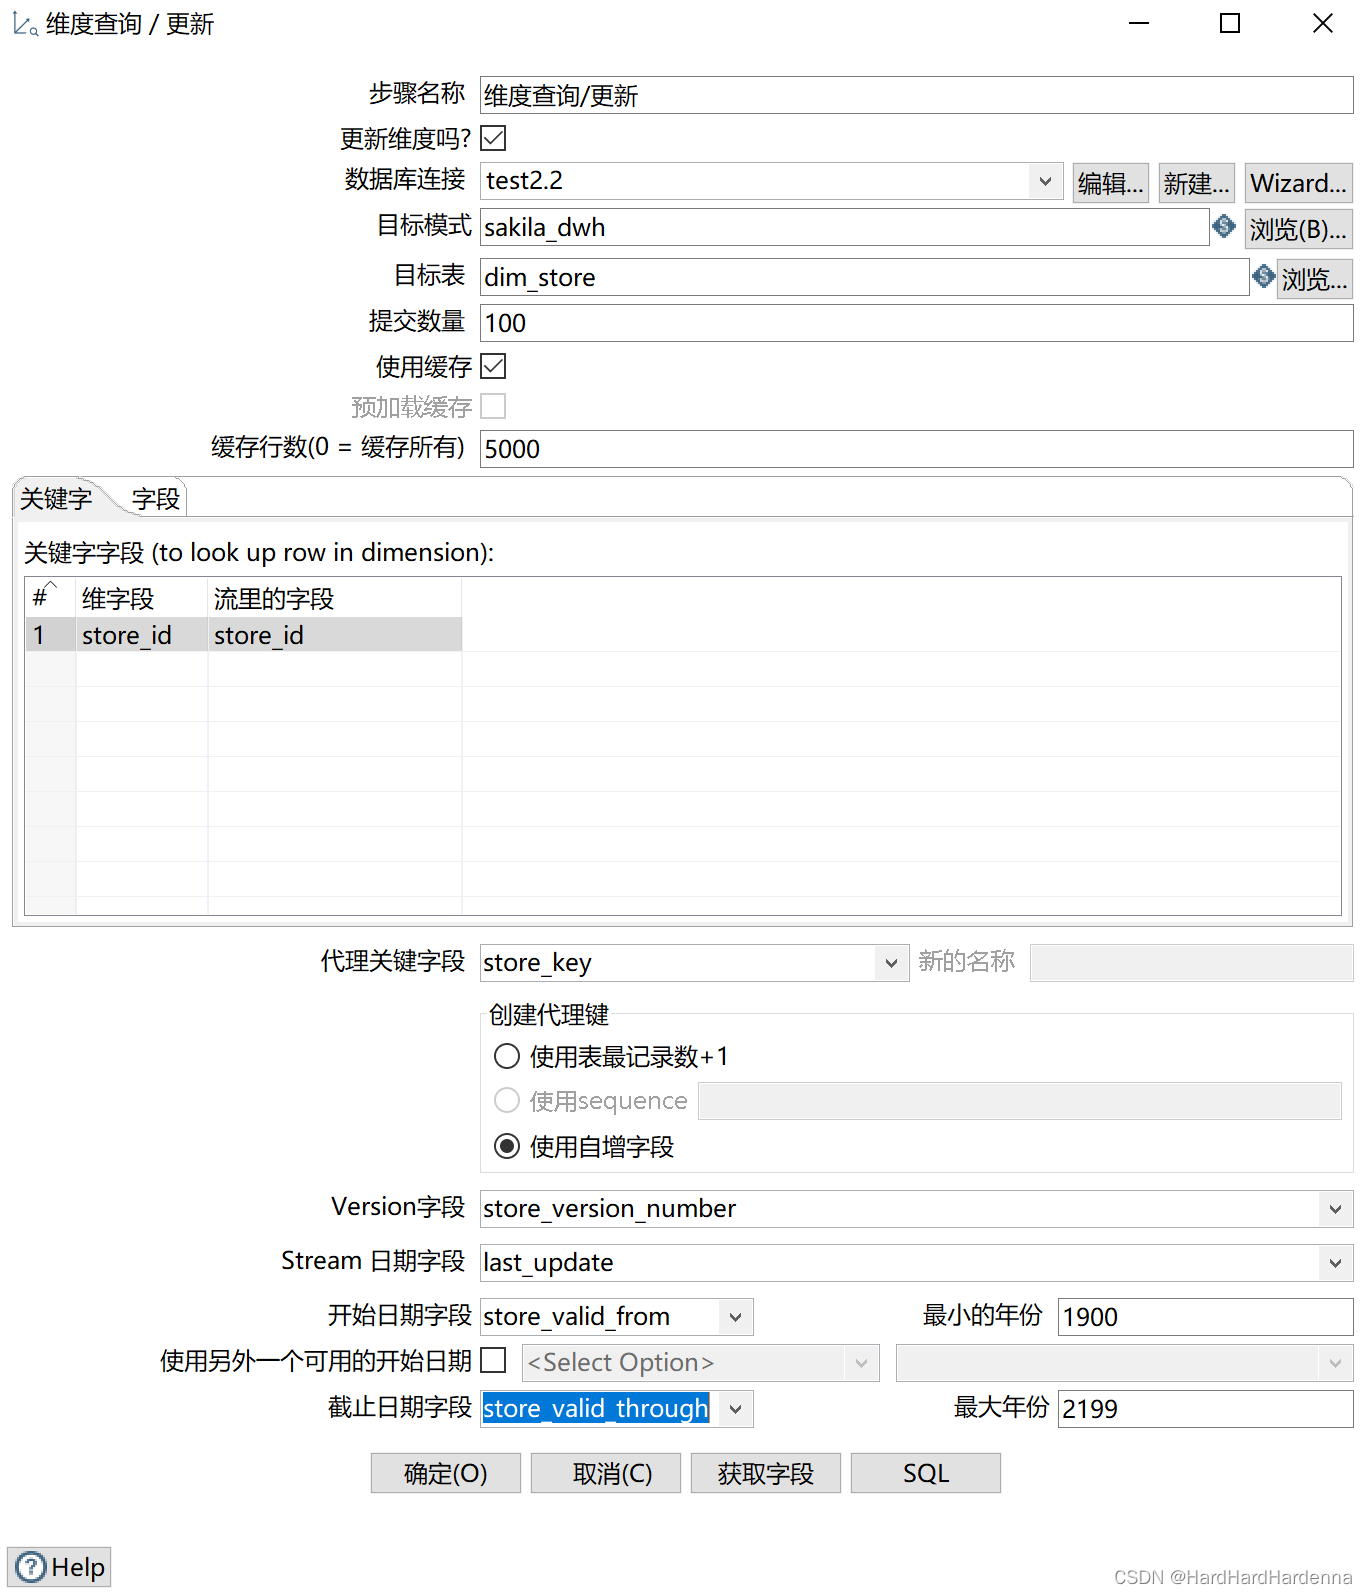Click the maximum year field 2199
The height and width of the screenshot is (1594, 1367).
coord(1205,1409)
